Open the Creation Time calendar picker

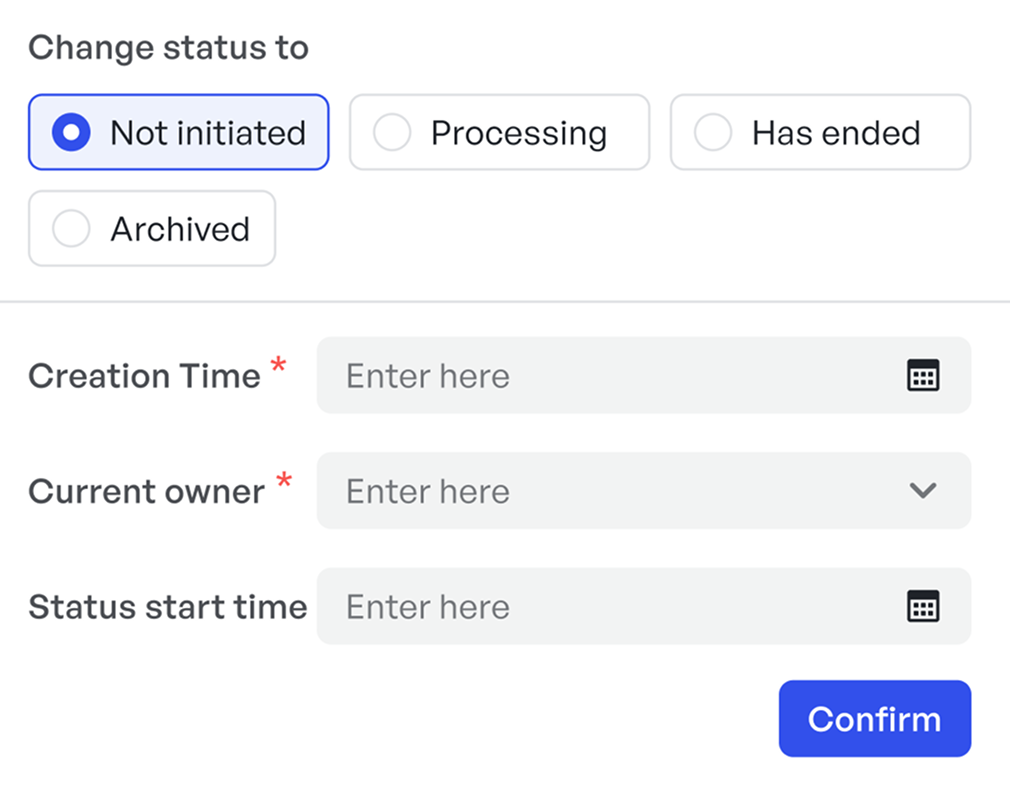point(921,375)
